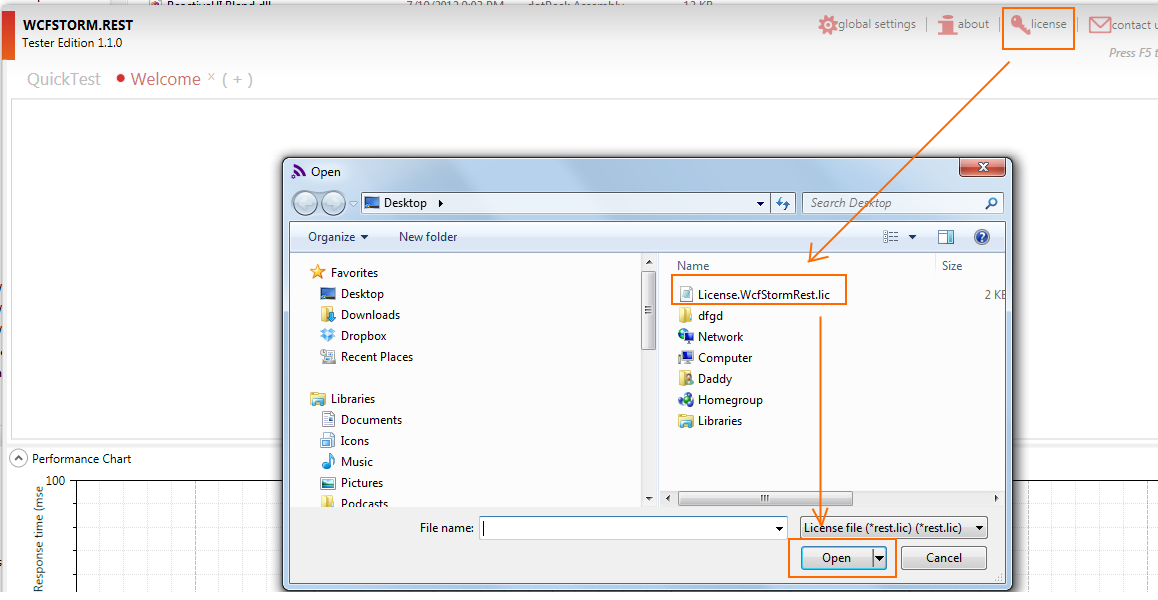
Task: Select the Welcome tab
Action: 165,79
